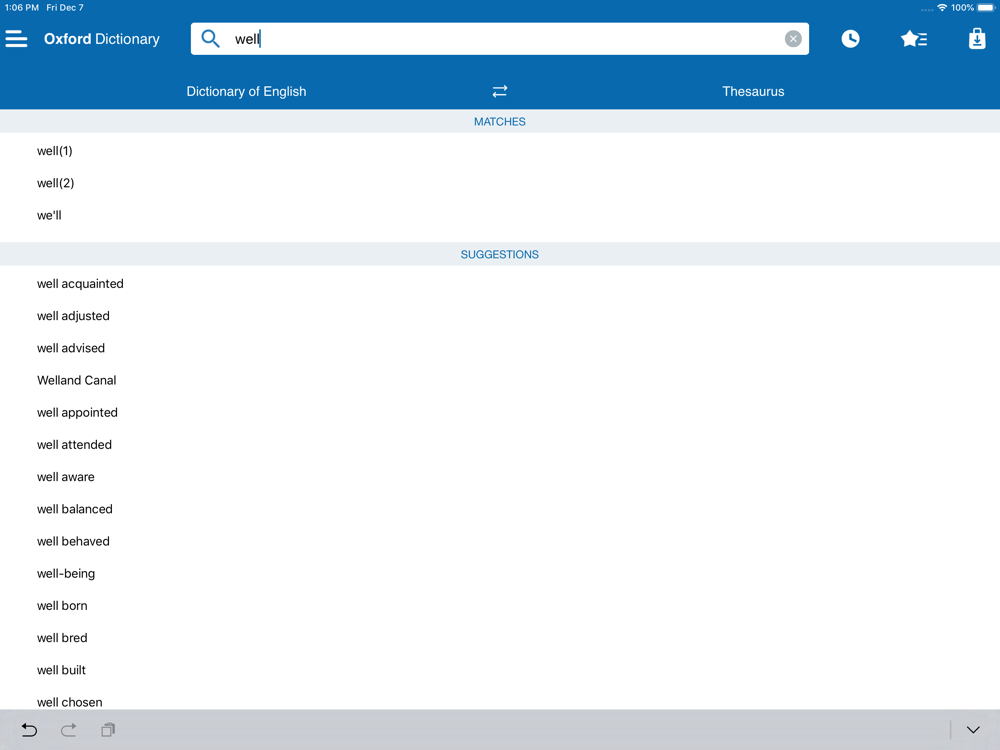Open the favorites star list

coord(914,39)
